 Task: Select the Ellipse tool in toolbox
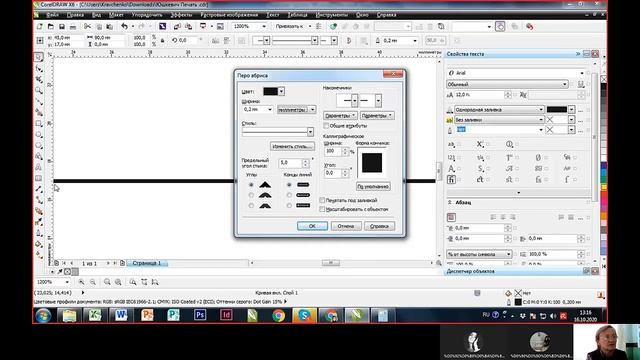click(39, 134)
